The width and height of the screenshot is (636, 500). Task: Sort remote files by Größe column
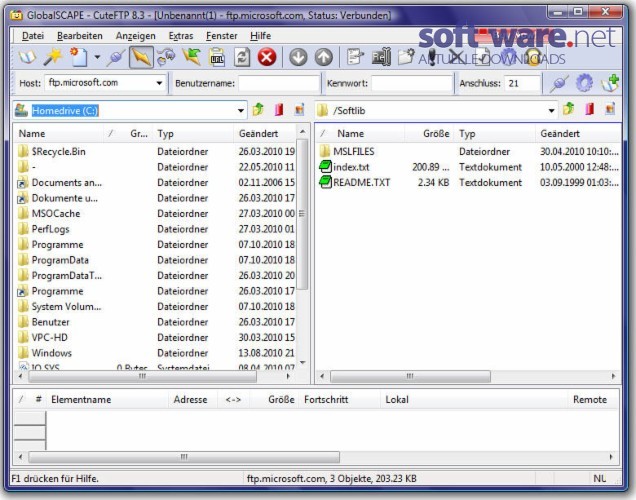coord(430,133)
